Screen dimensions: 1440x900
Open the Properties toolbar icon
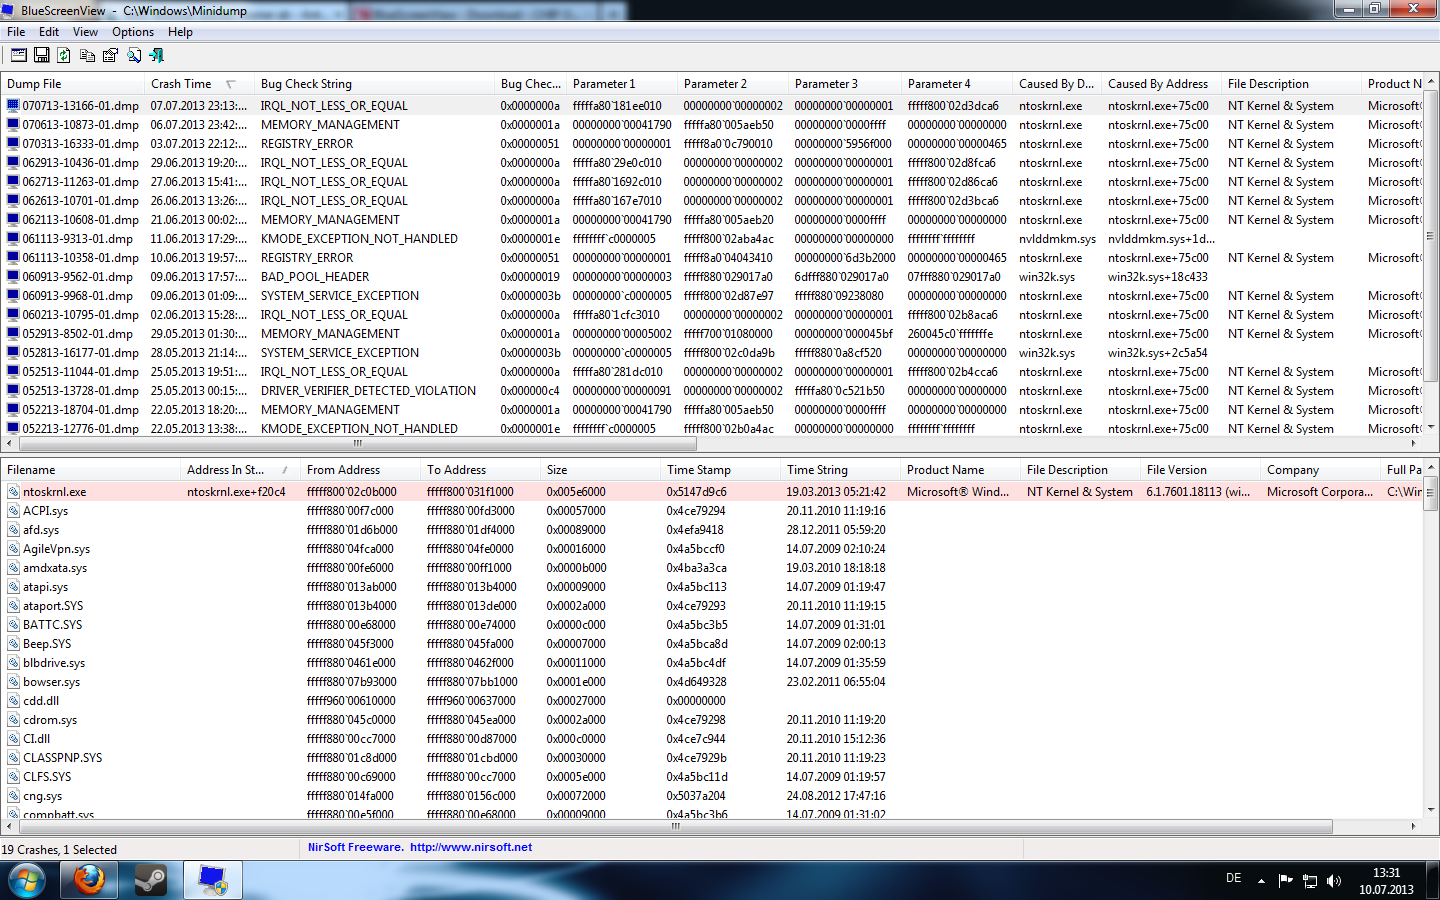(110, 55)
